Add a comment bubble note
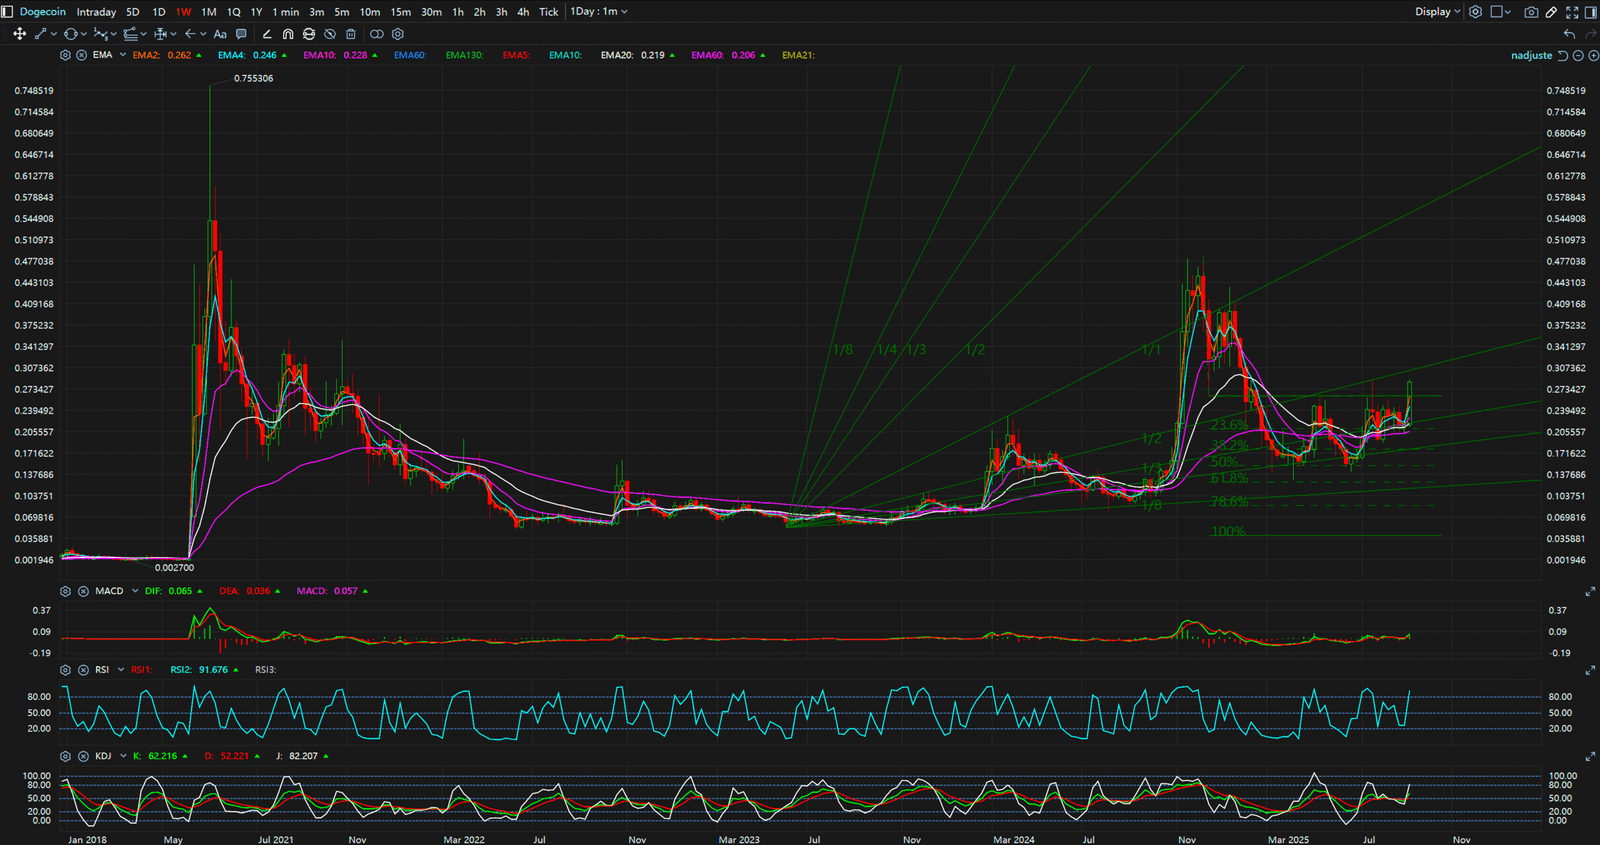Viewport: 1600px width, 845px height. [241, 34]
